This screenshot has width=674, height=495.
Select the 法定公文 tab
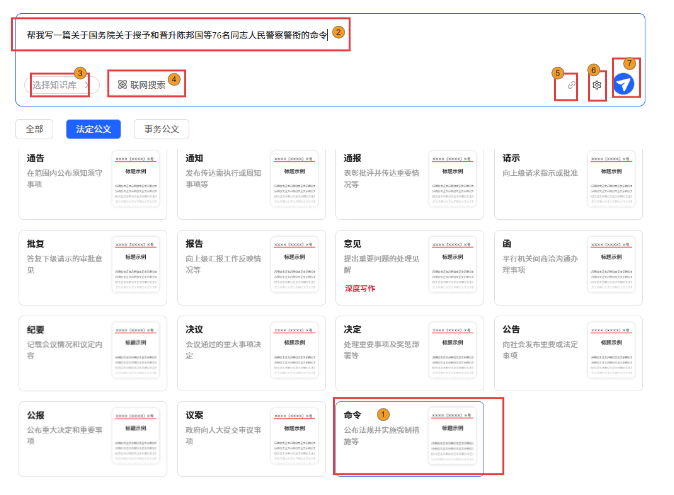click(93, 128)
